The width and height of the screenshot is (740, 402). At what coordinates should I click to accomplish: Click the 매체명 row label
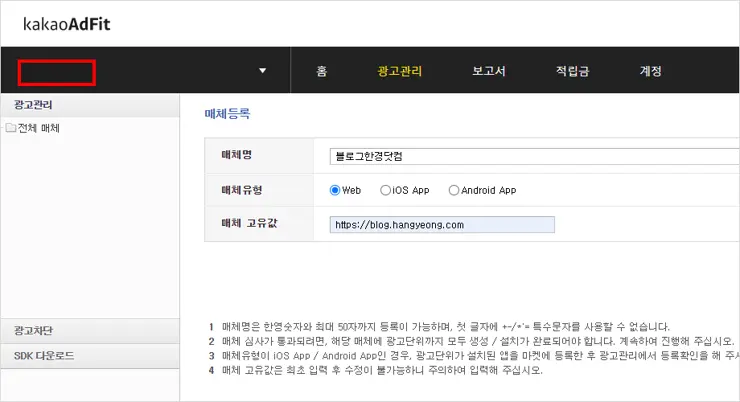tap(236, 155)
